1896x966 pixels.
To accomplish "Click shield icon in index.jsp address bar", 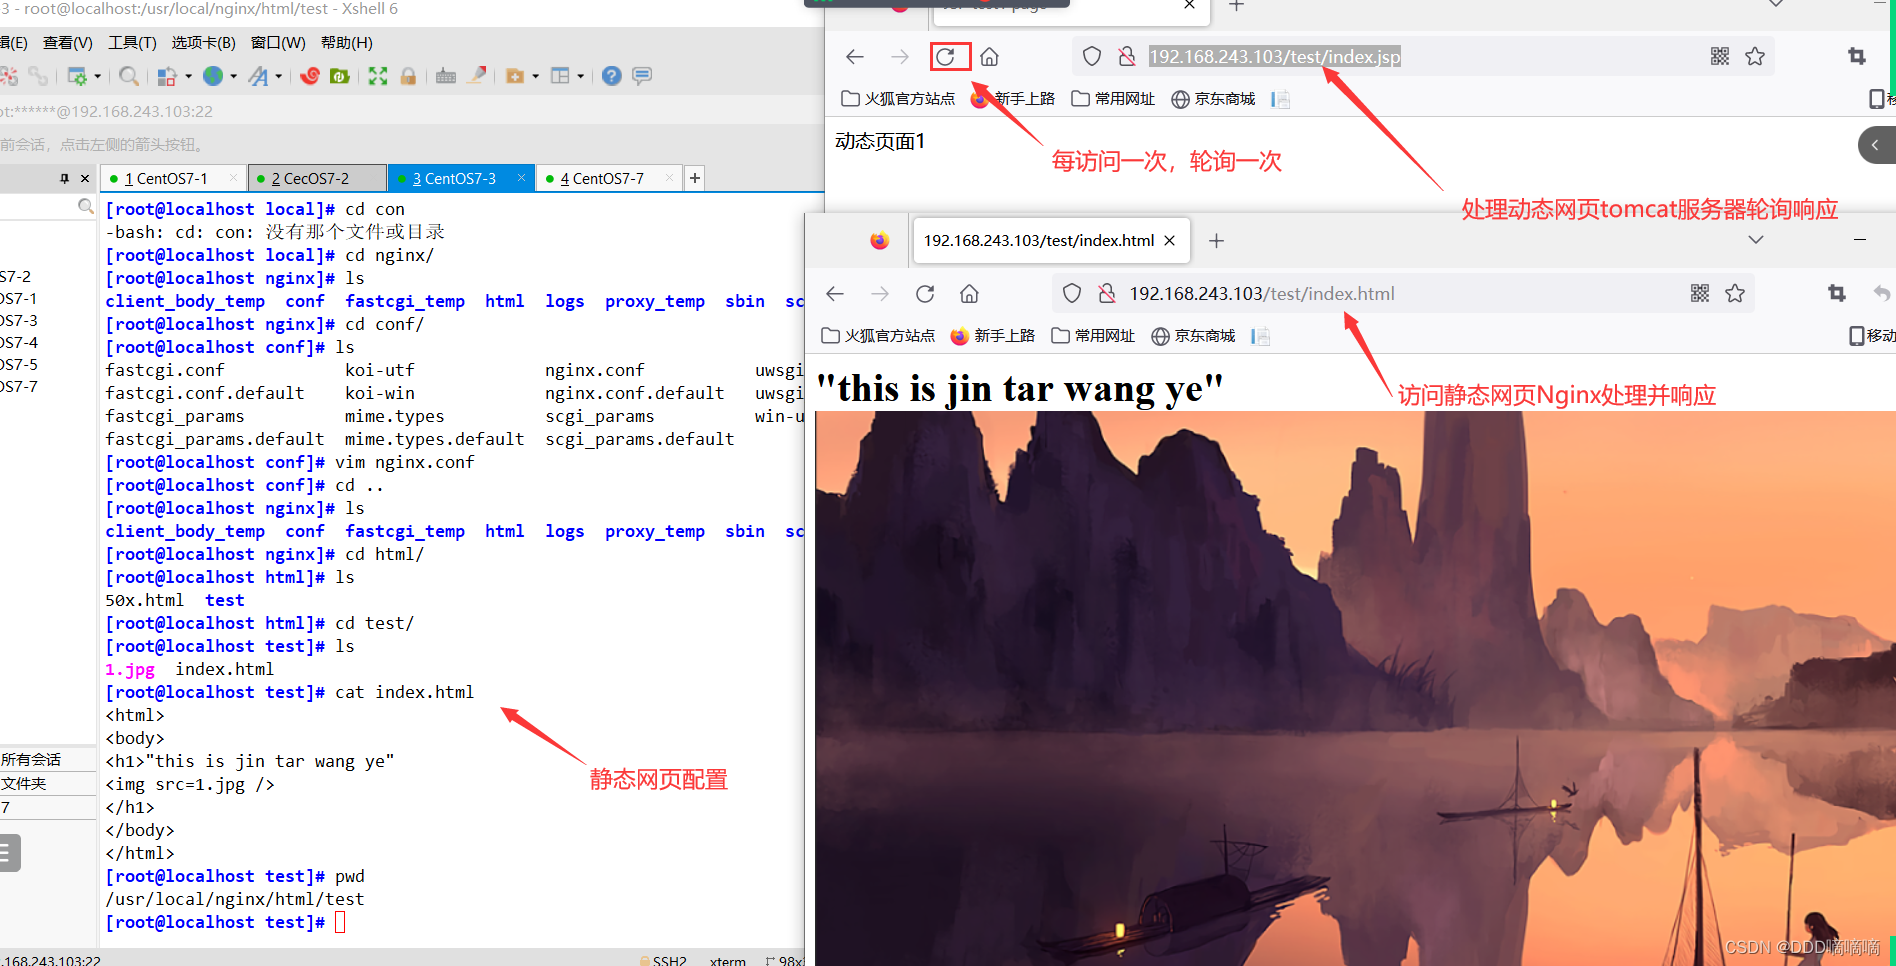I will point(1092,57).
